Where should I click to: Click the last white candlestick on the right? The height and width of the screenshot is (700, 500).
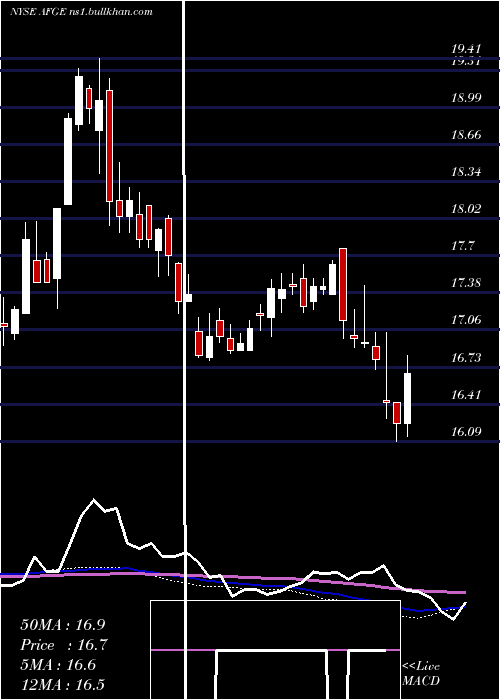(408, 398)
